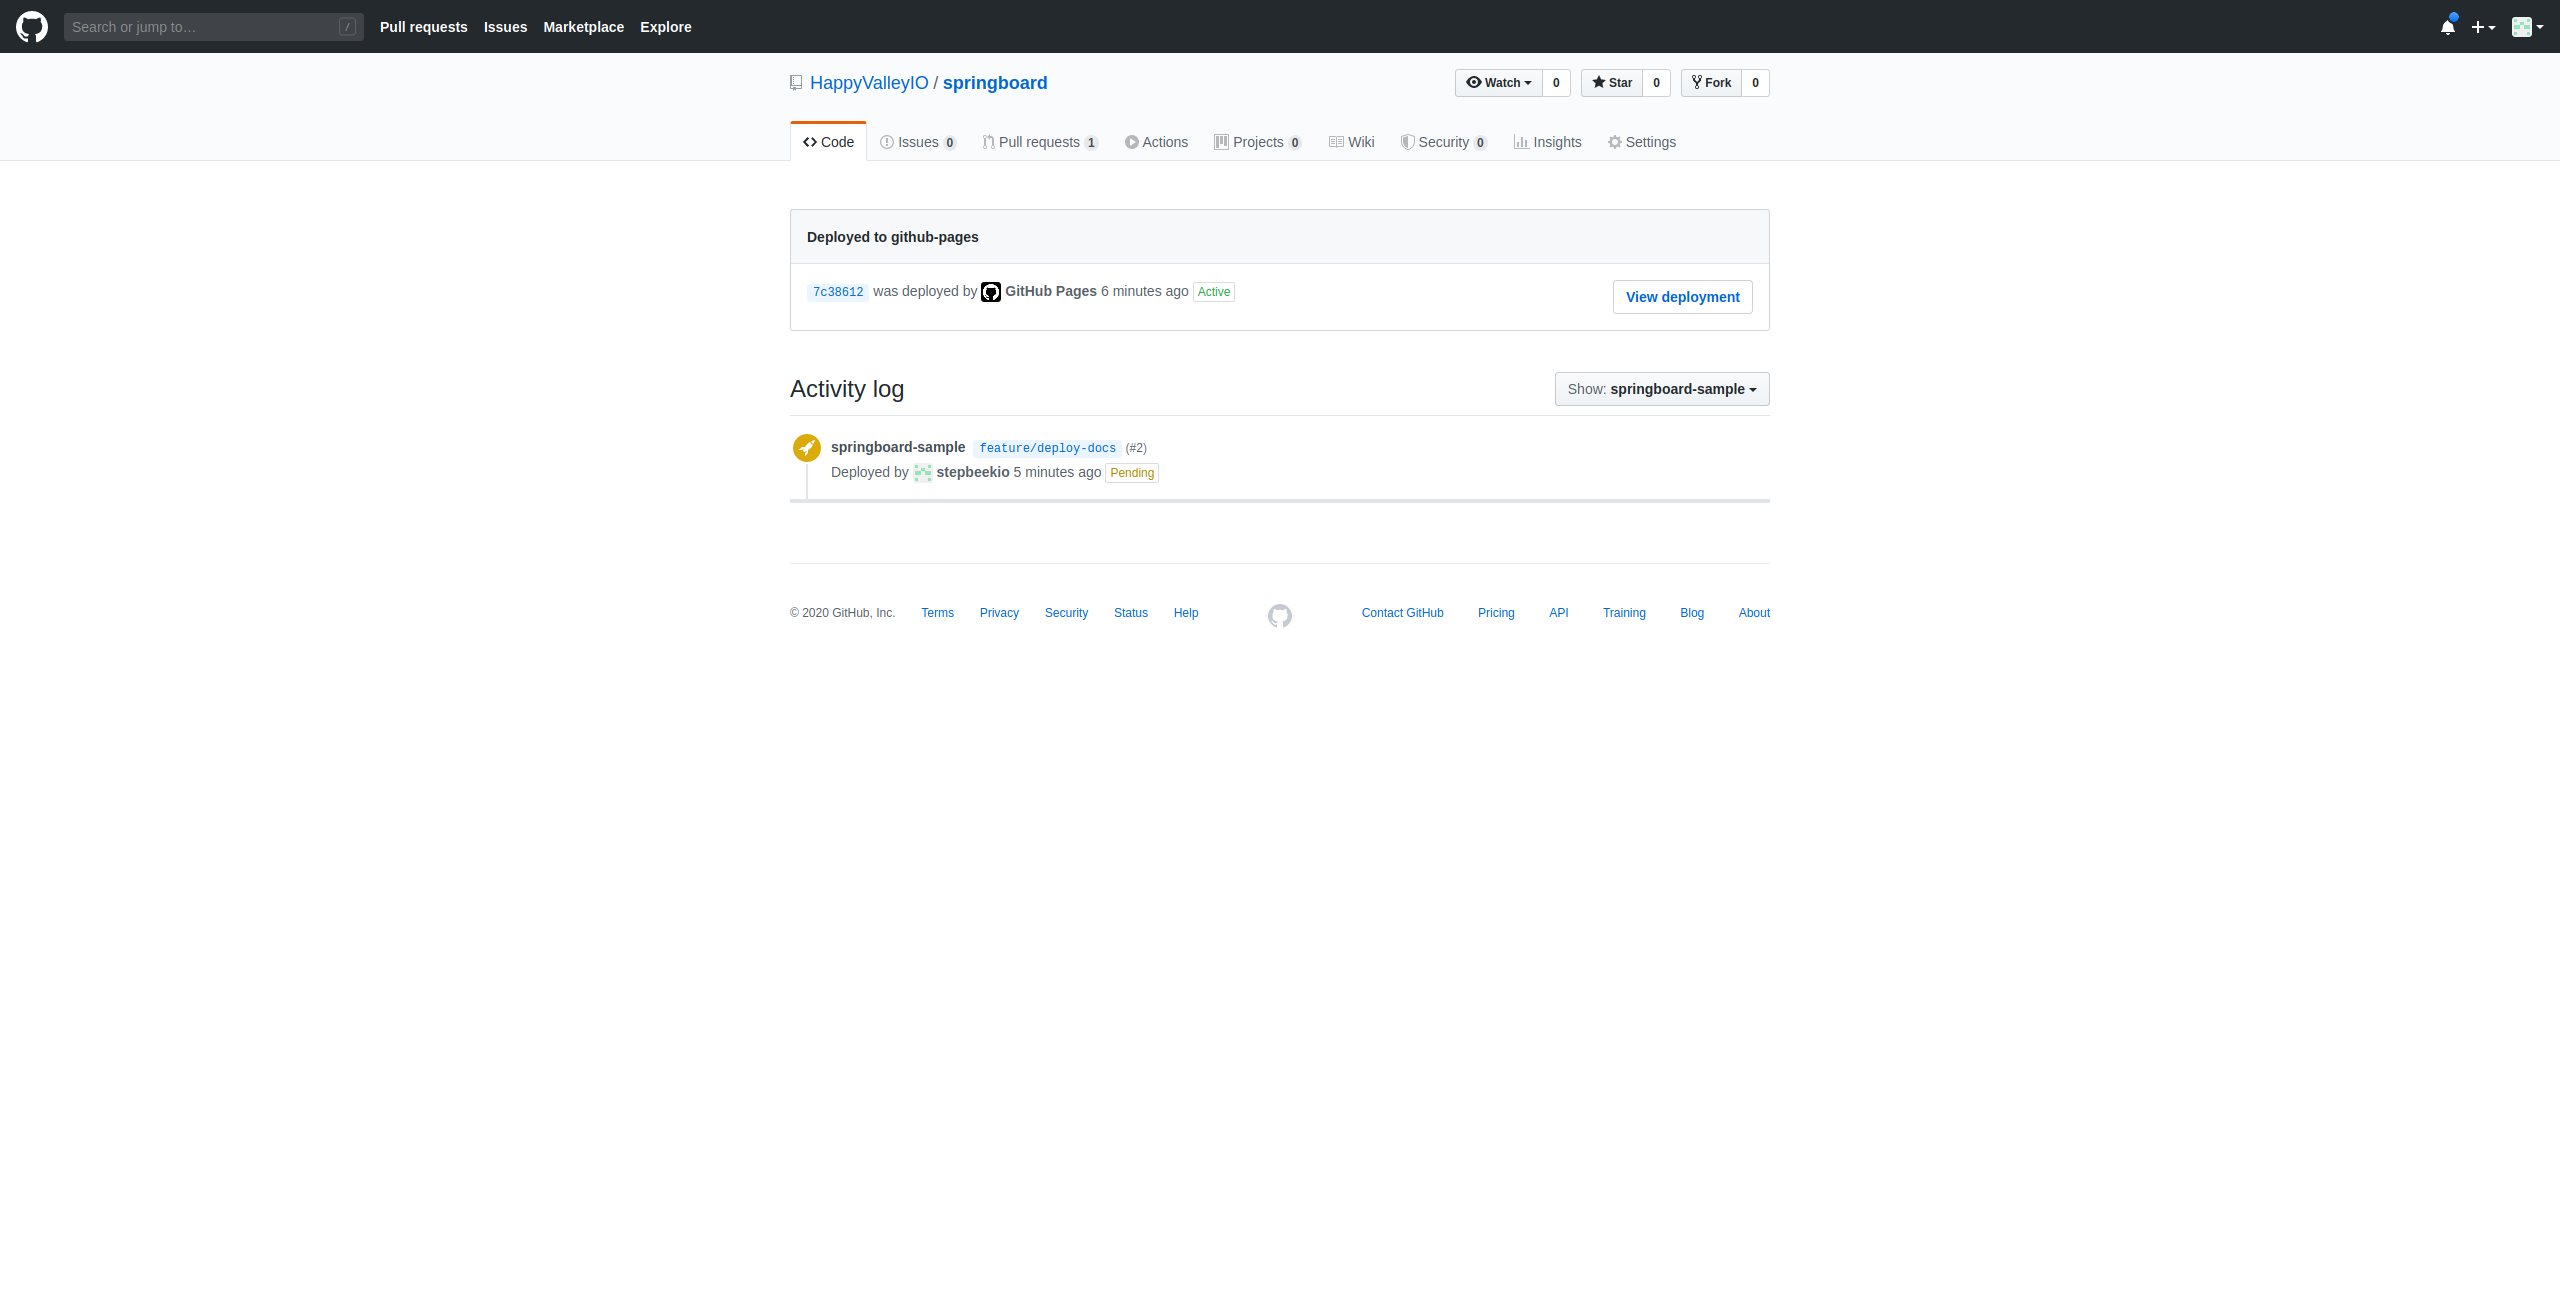Focus the Search or jump to field

213,27
